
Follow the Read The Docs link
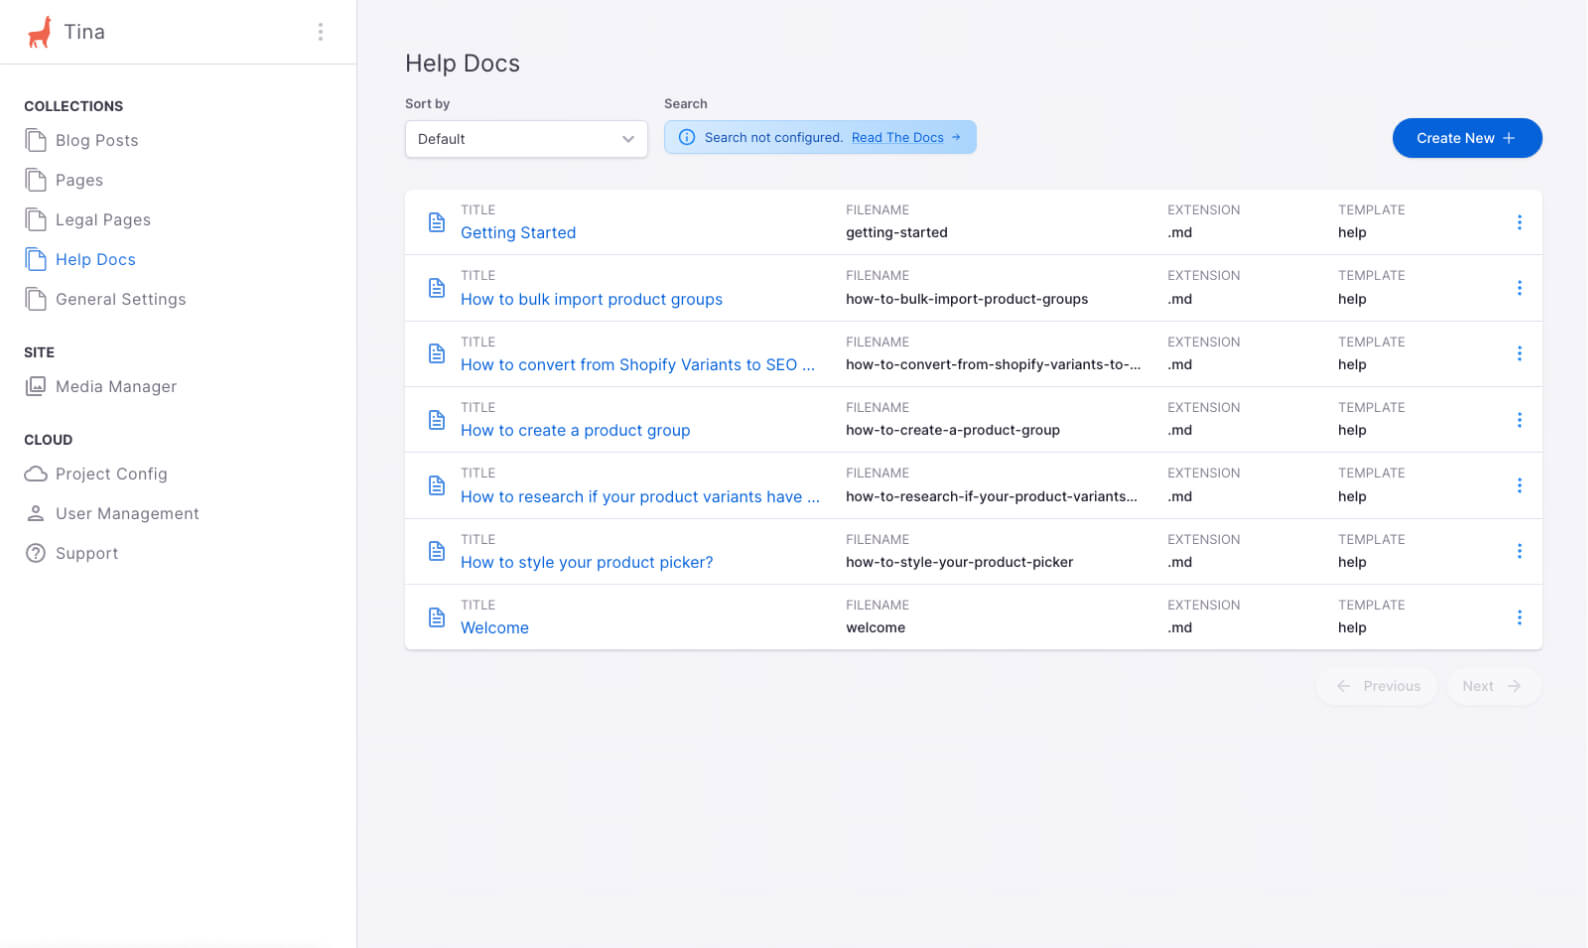[x=898, y=138]
